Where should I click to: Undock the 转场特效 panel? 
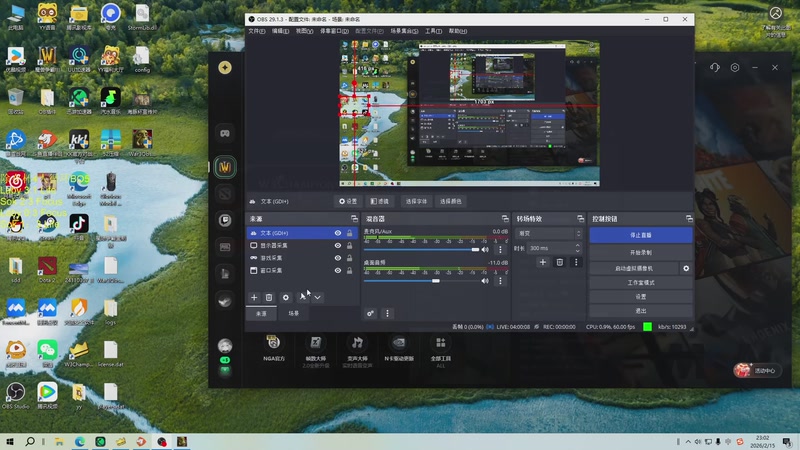[580, 218]
